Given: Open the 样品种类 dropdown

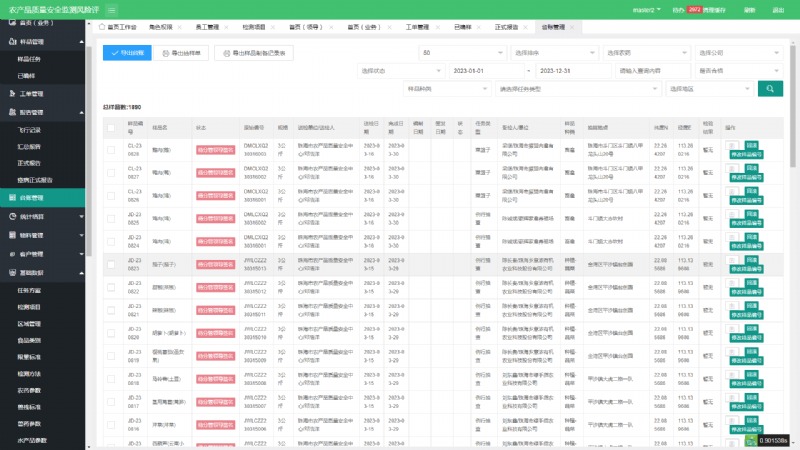Looking at the screenshot, I should click(447, 89).
